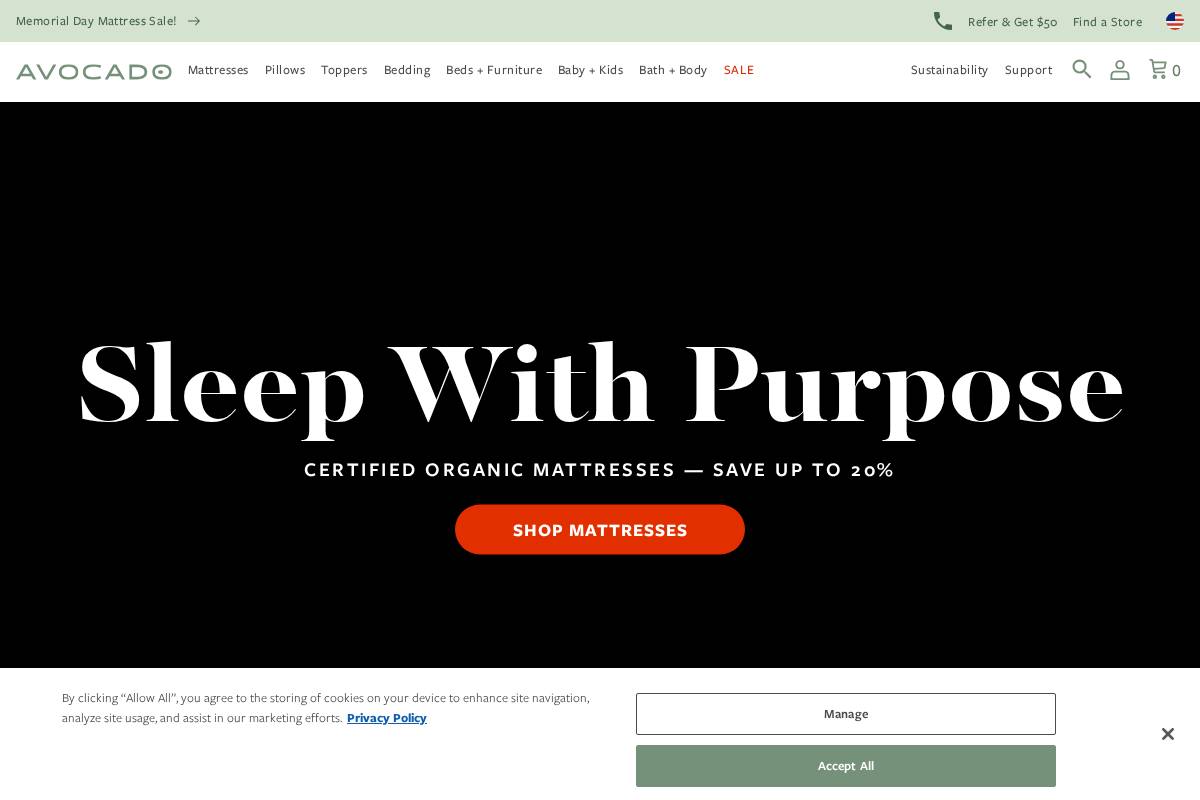The image size is (1200, 800).
Task: Follow the Memorial Day sale arrow
Action: click(194, 21)
